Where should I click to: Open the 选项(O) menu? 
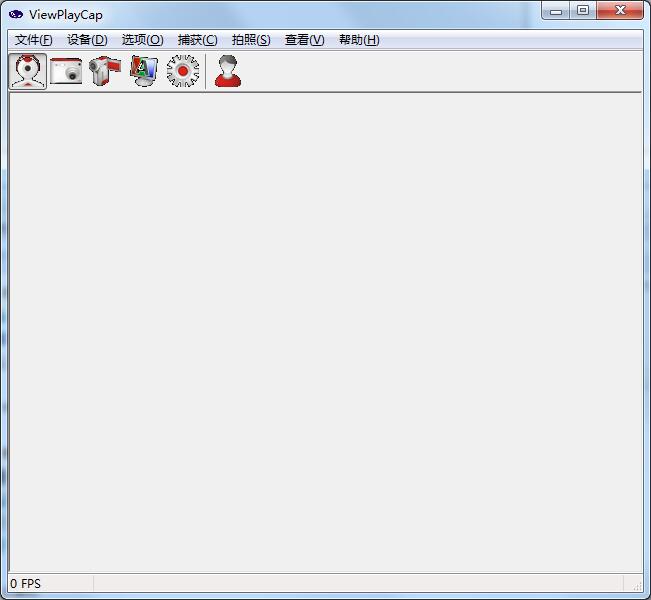(142, 40)
